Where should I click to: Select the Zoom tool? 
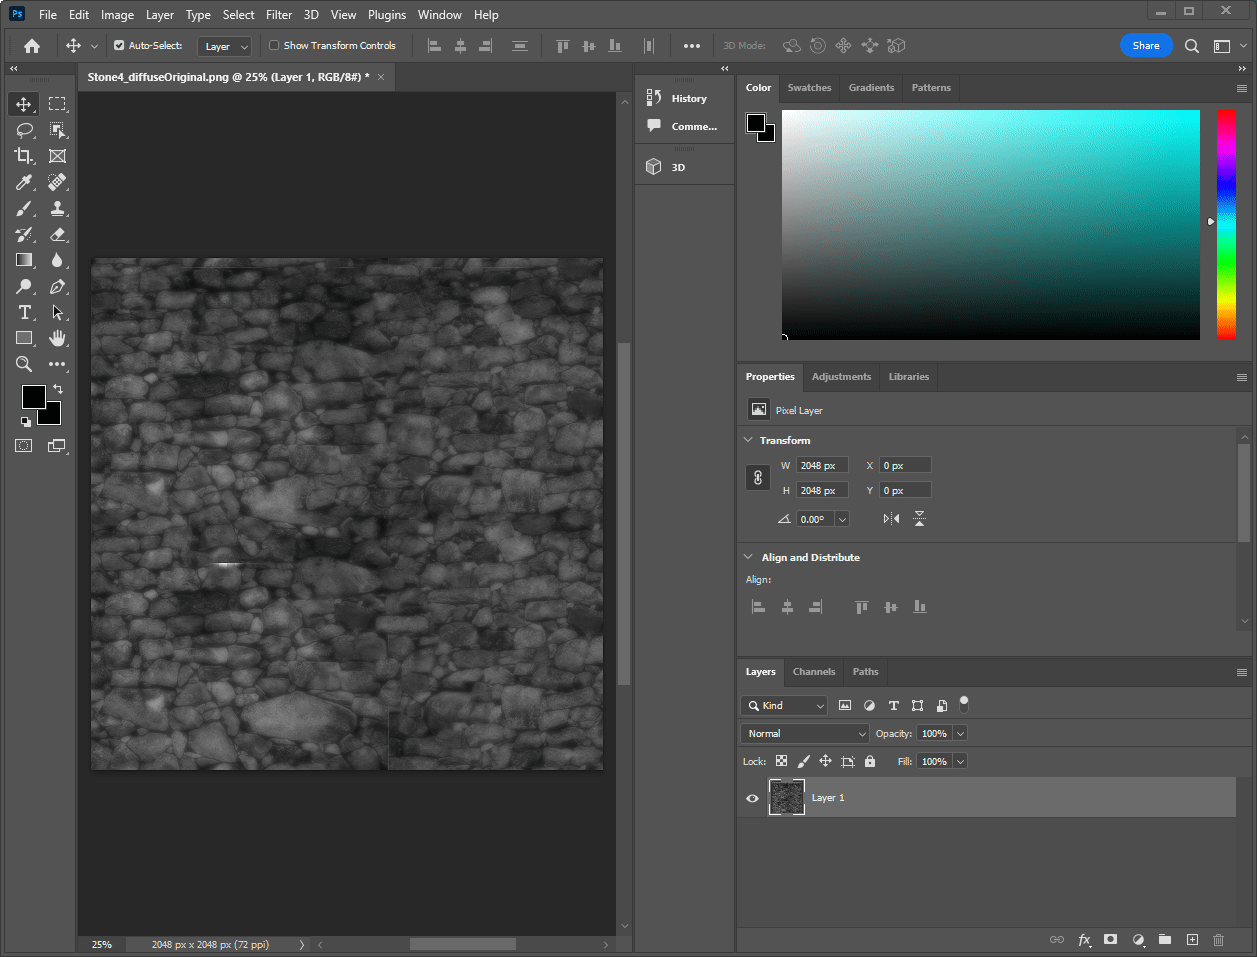[24, 364]
